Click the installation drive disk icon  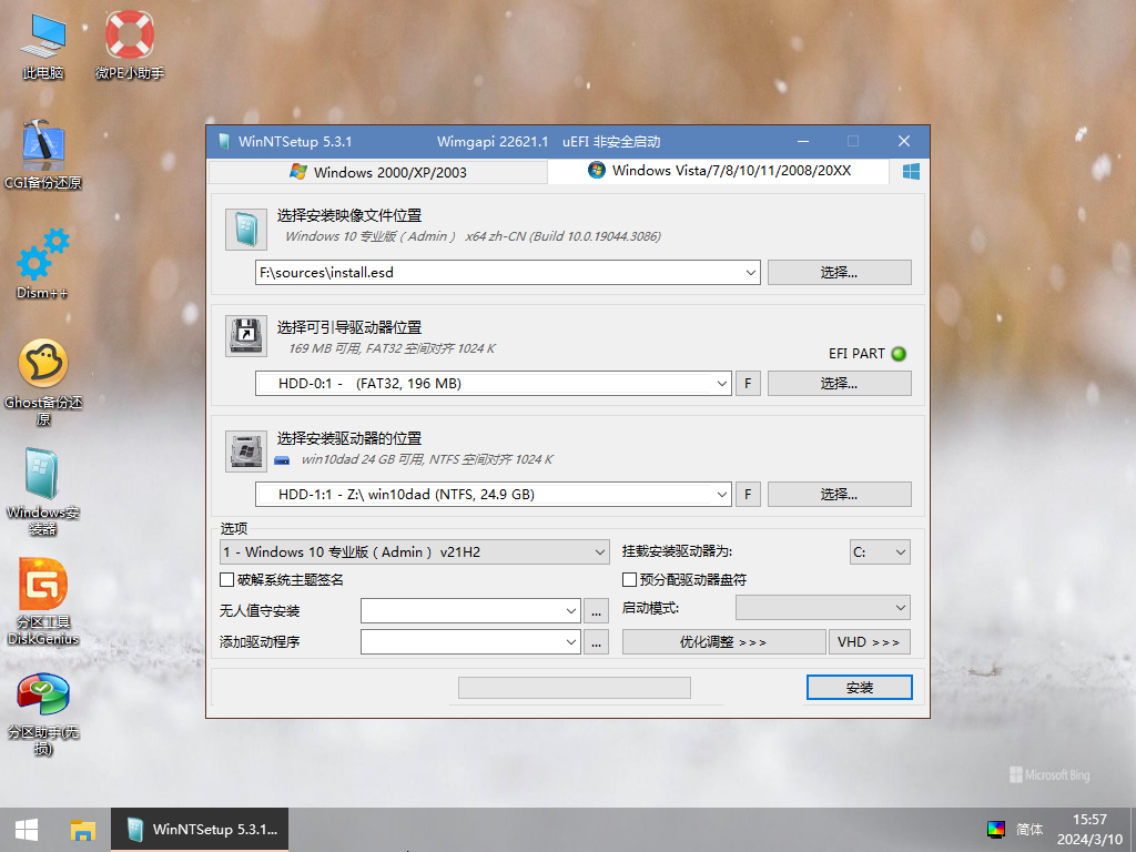click(x=246, y=451)
